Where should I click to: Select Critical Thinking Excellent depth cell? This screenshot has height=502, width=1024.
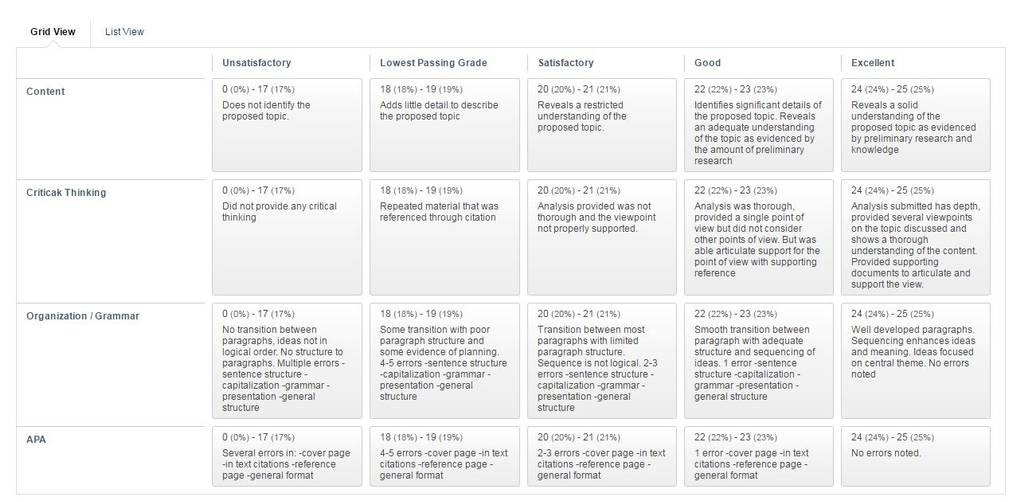tap(916, 238)
